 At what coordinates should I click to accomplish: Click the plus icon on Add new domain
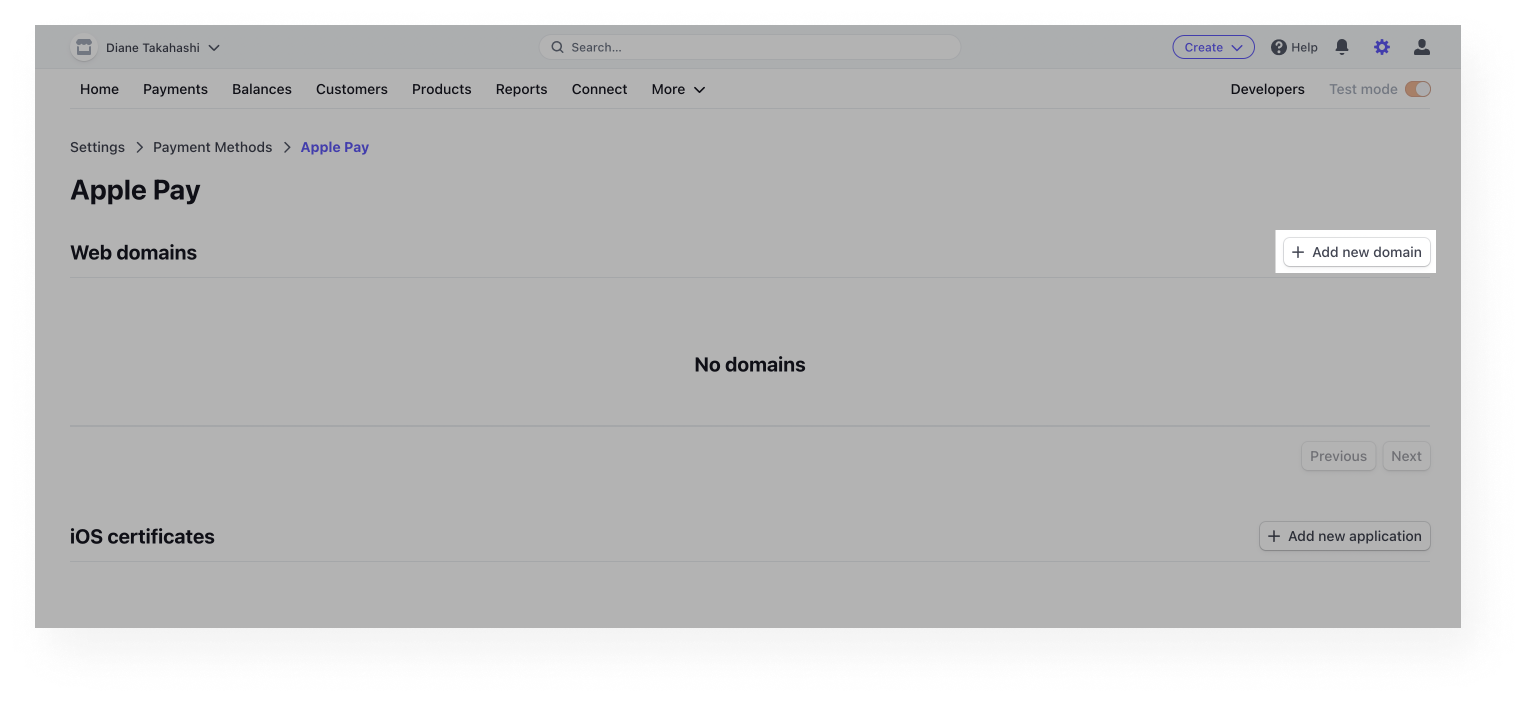1298,252
